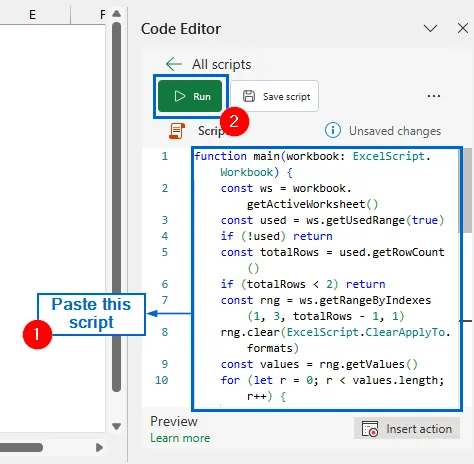474x464 pixels.
Task: Click the sheet vertical scrollbar up arrow
Action: coord(116,14)
